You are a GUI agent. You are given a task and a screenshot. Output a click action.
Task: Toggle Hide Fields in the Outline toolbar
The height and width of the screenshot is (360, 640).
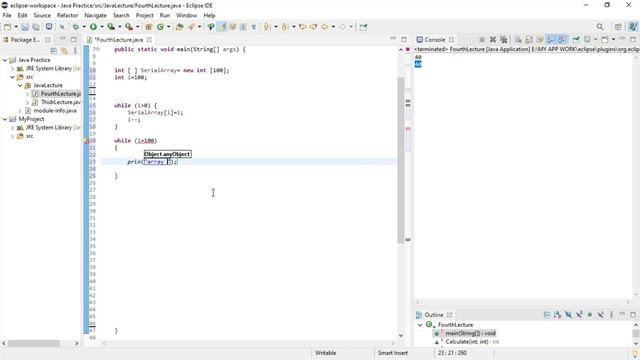tap(568, 315)
